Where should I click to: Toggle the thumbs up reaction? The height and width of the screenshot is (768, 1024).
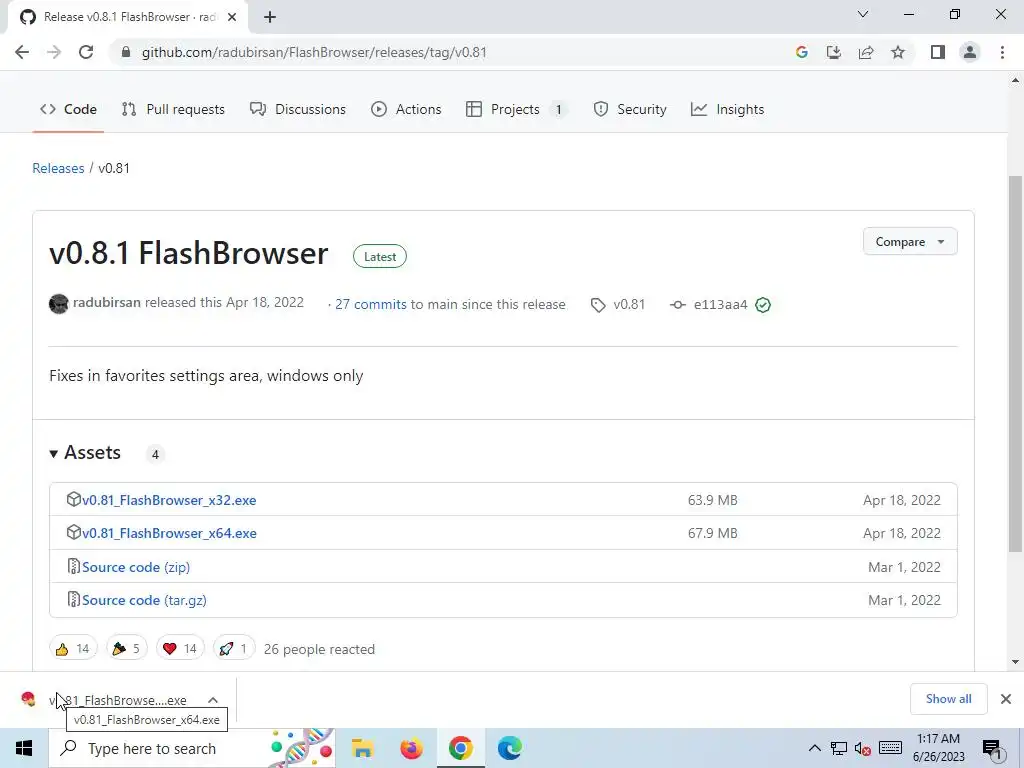pyautogui.click(x=72, y=648)
